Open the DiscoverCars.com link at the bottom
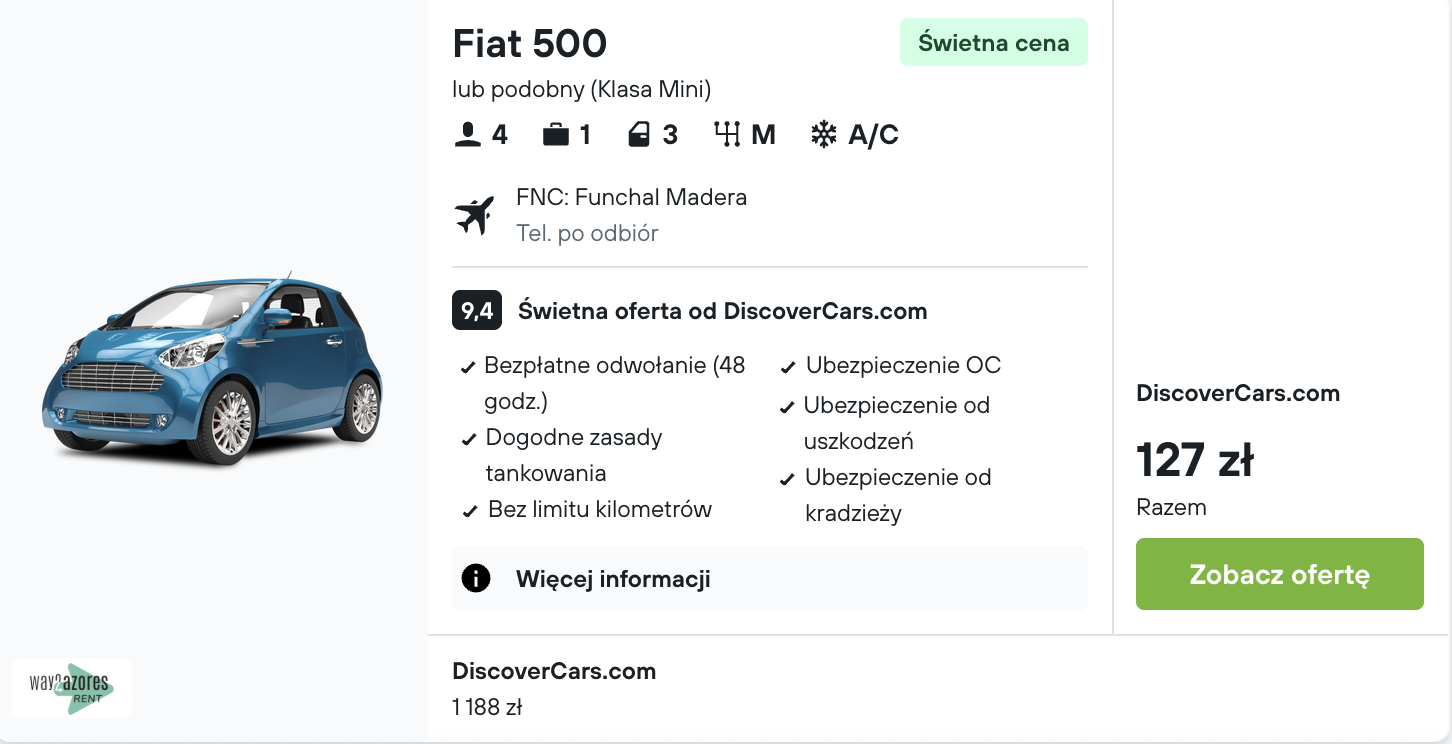 pyautogui.click(x=554, y=671)
